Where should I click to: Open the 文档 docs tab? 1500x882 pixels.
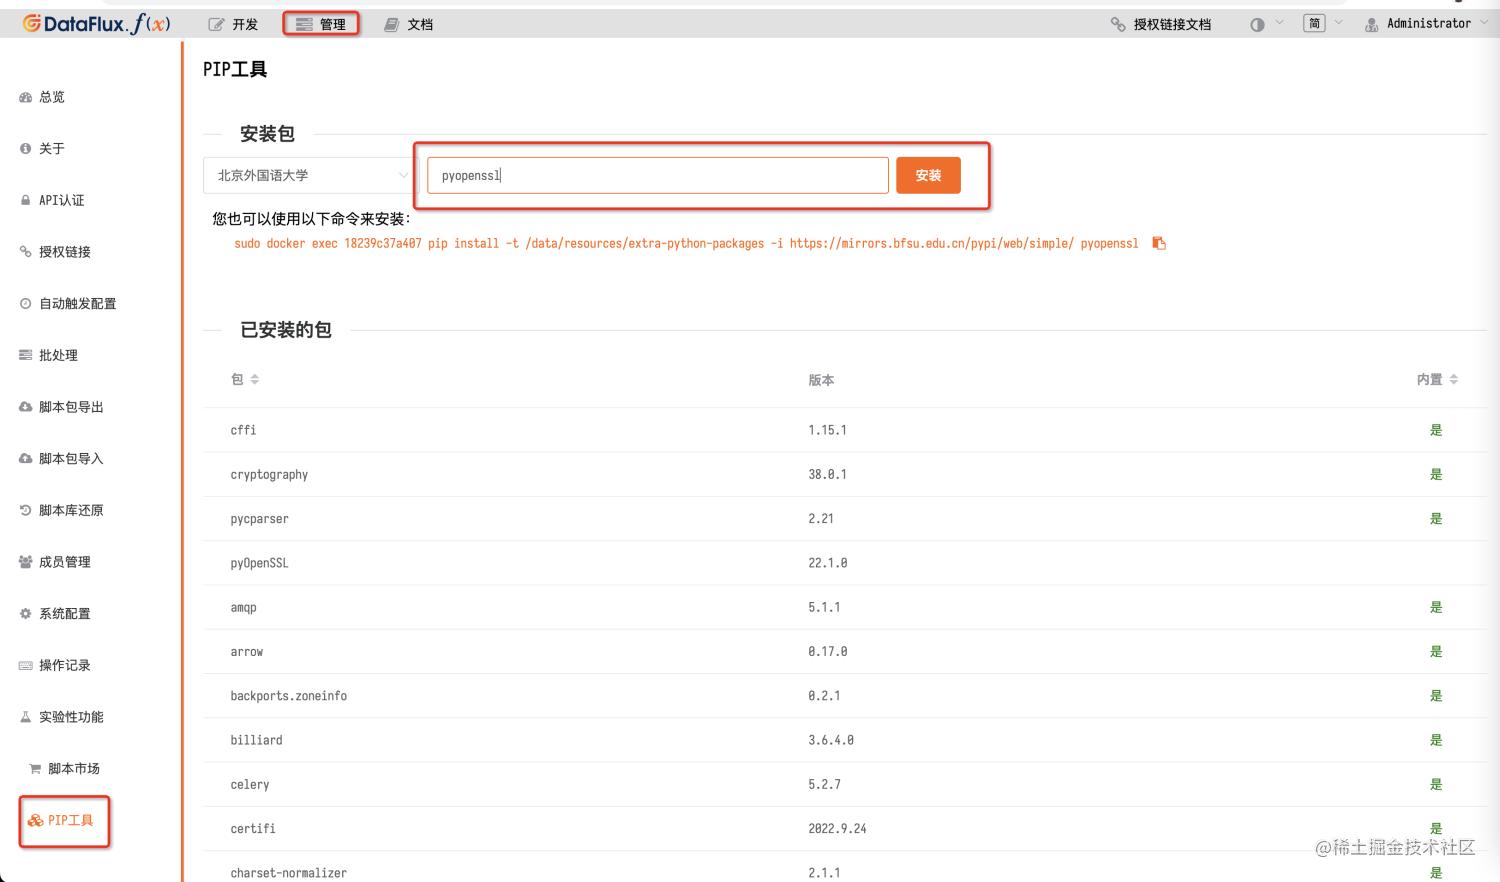409,24
